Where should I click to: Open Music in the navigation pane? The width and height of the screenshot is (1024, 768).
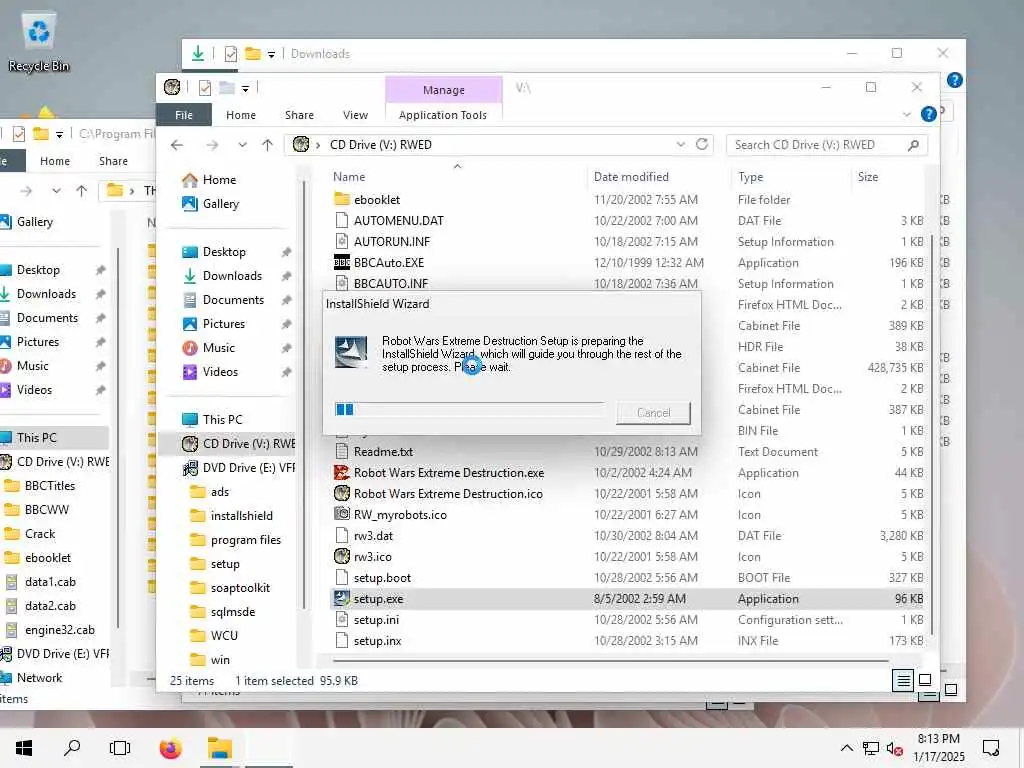point(218,348)
